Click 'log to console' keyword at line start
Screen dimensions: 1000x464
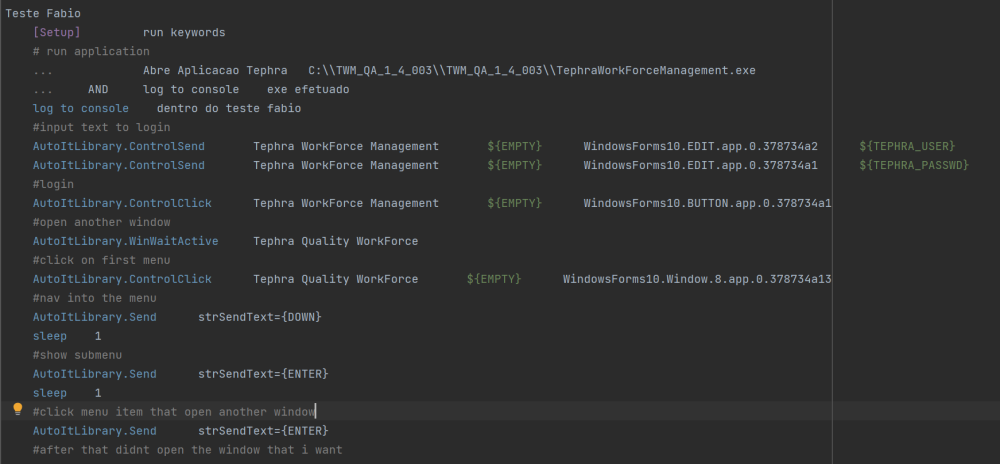[x=80, y=108]
